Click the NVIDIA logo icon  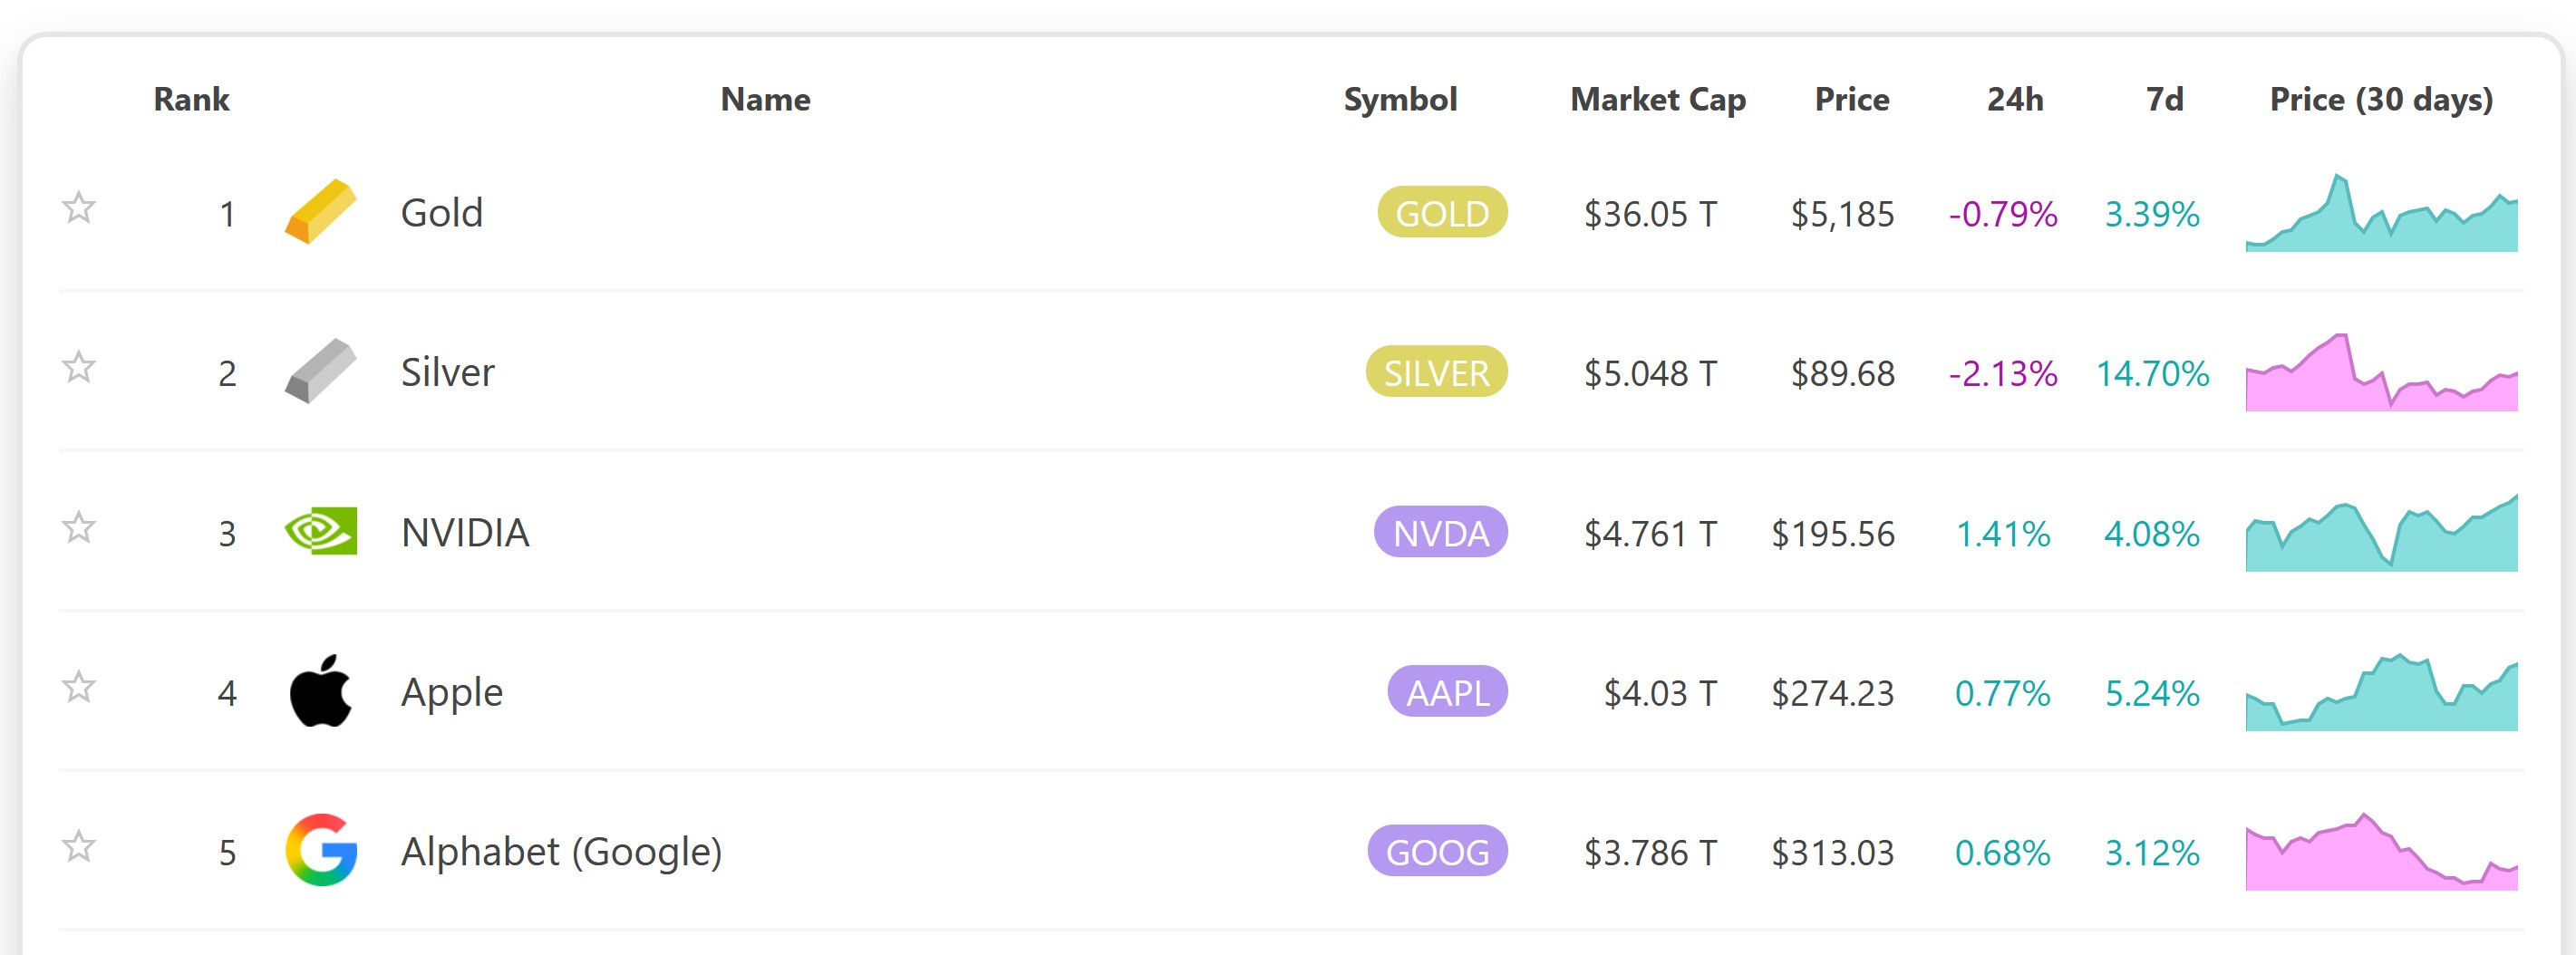[x=321, y=532]
